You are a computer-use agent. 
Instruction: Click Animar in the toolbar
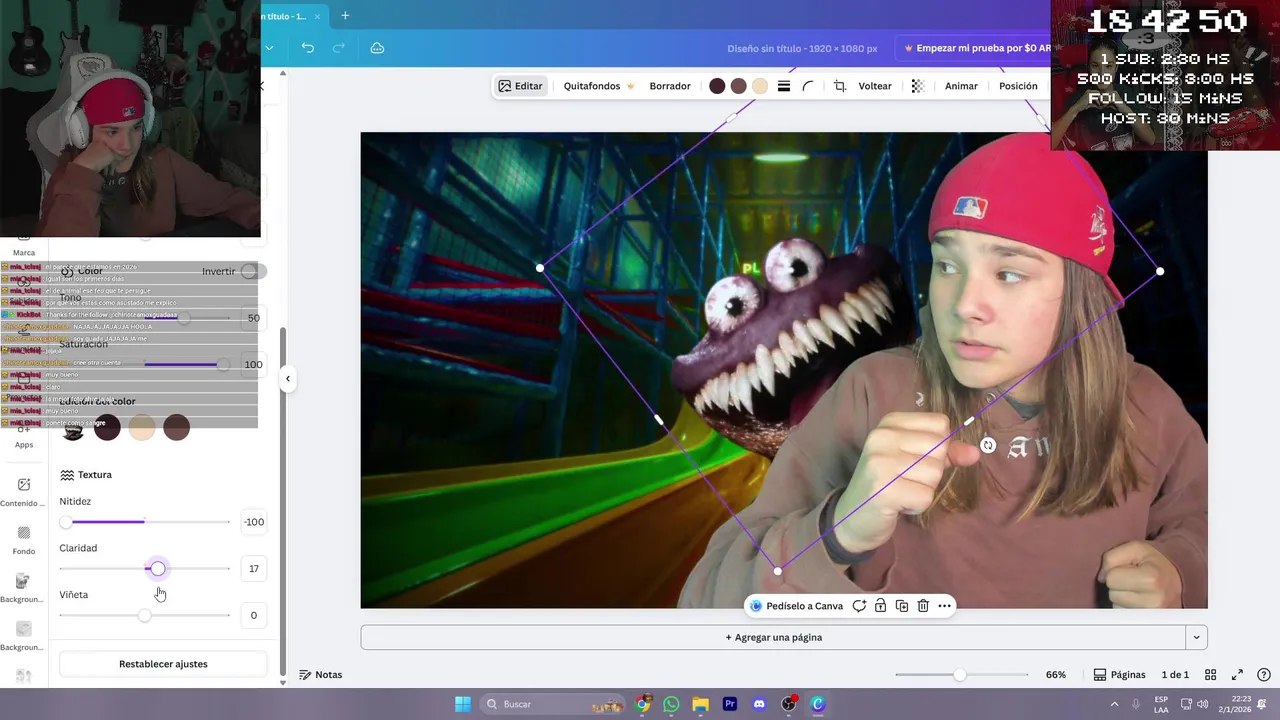961,86
